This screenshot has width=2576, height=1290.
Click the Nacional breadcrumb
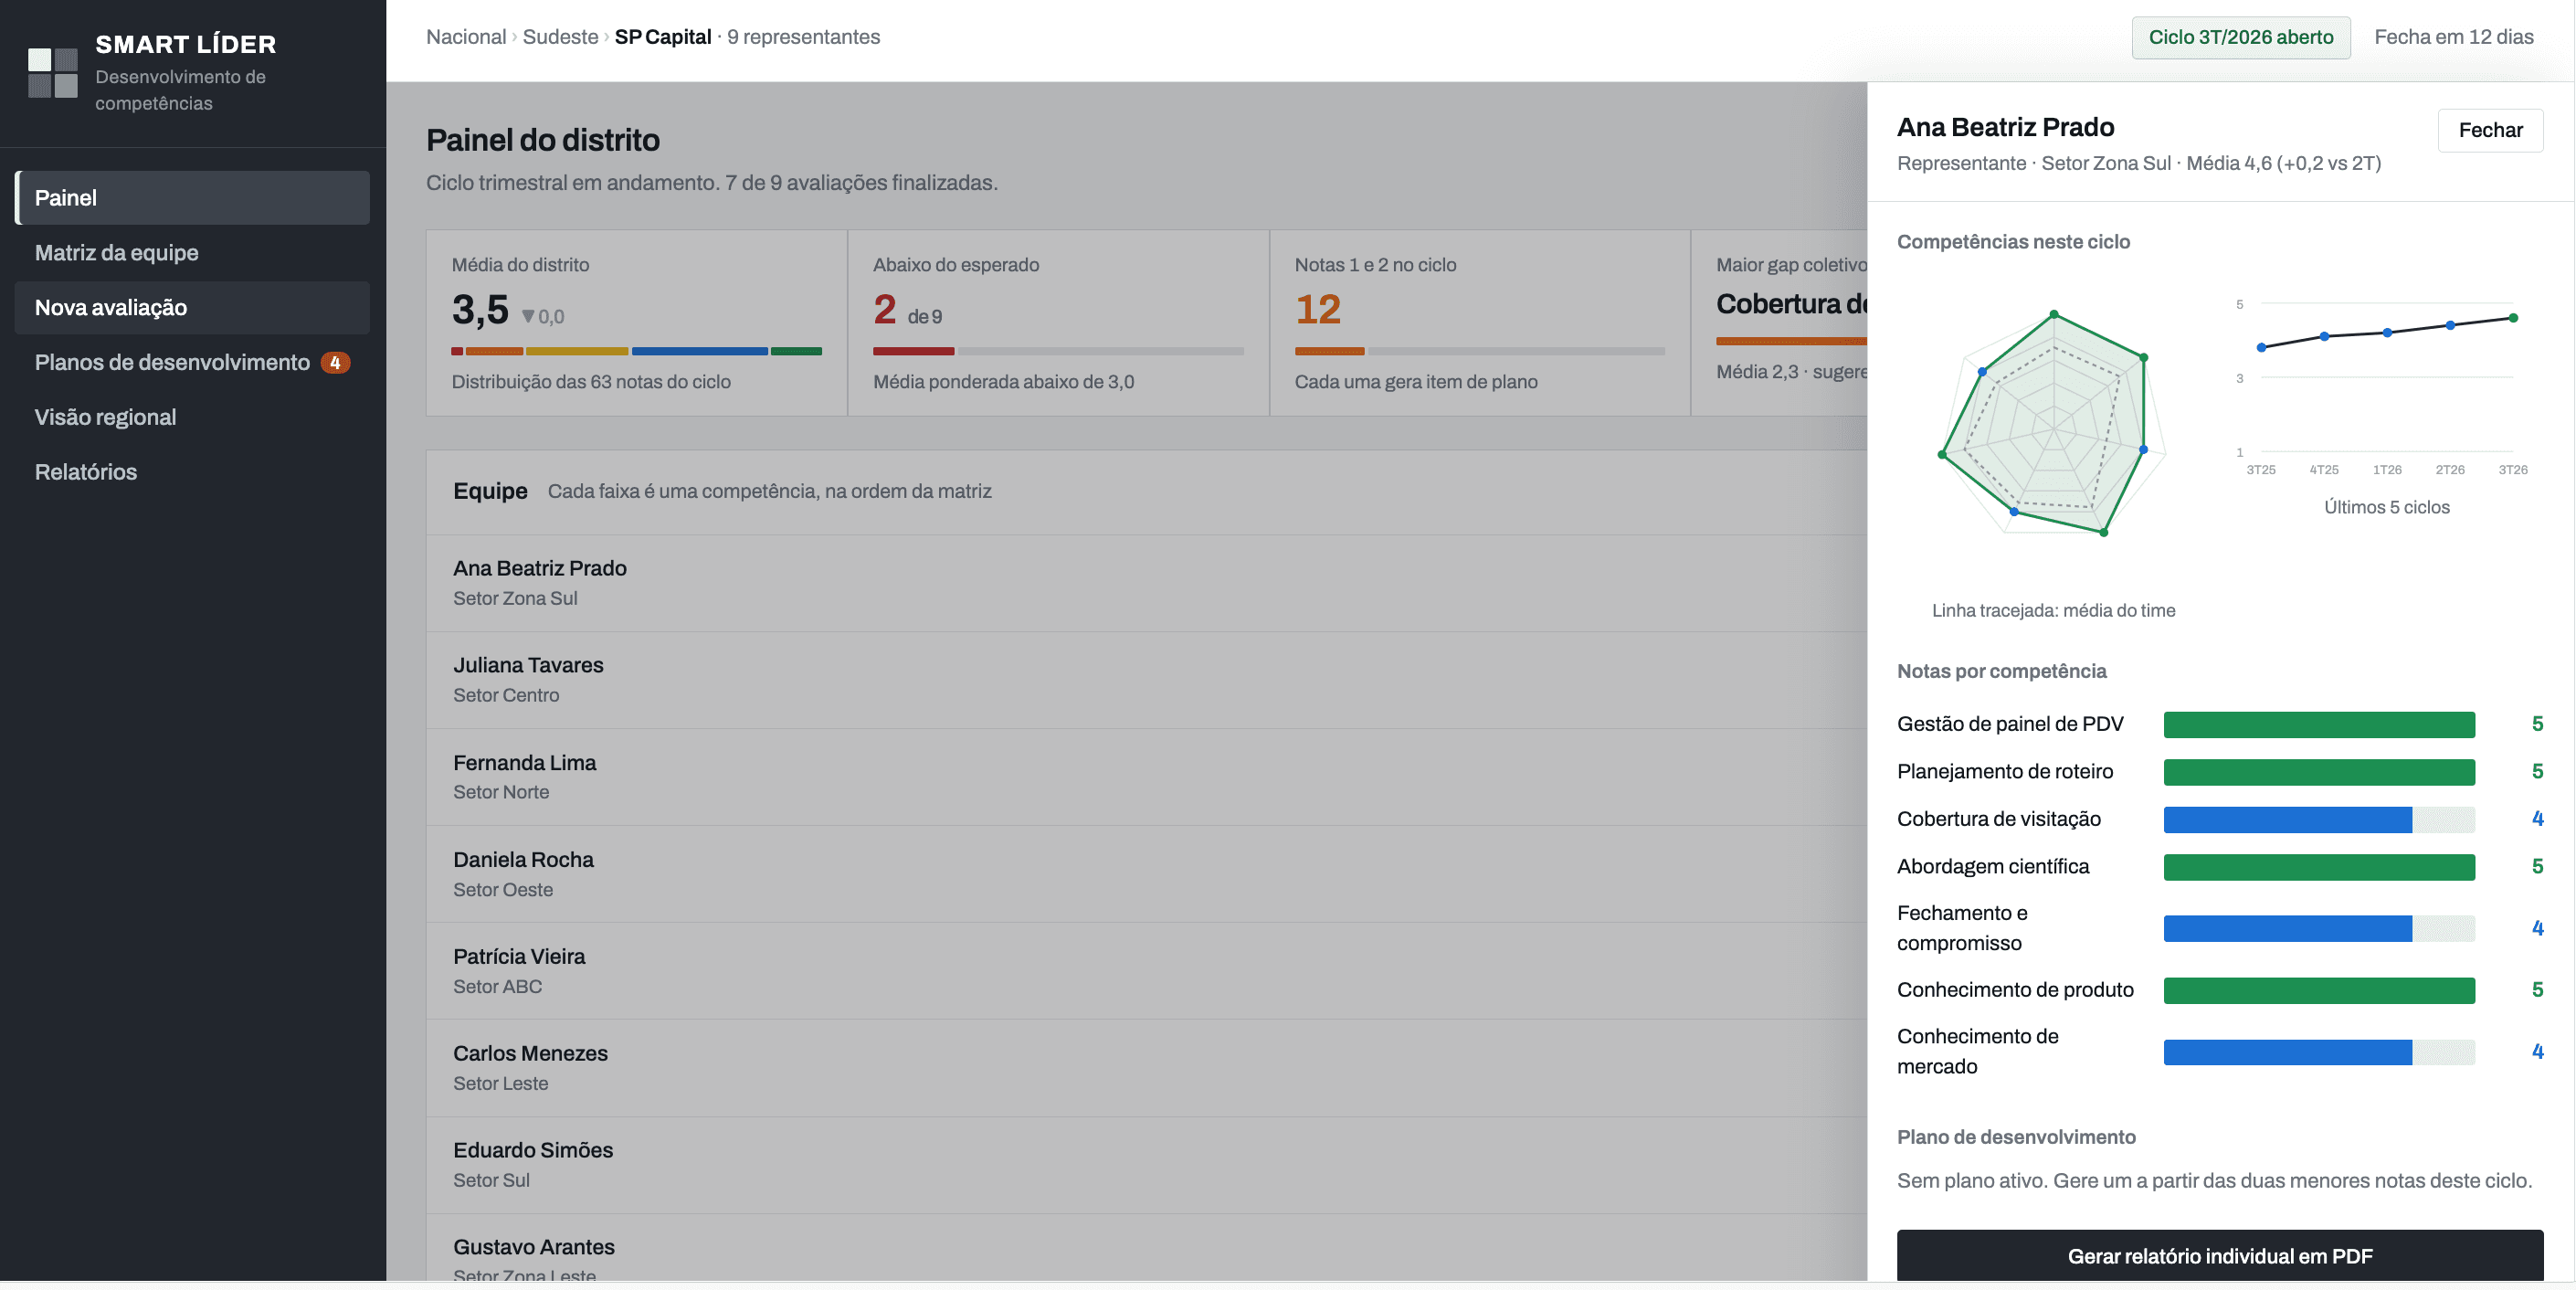click(466, 37)
